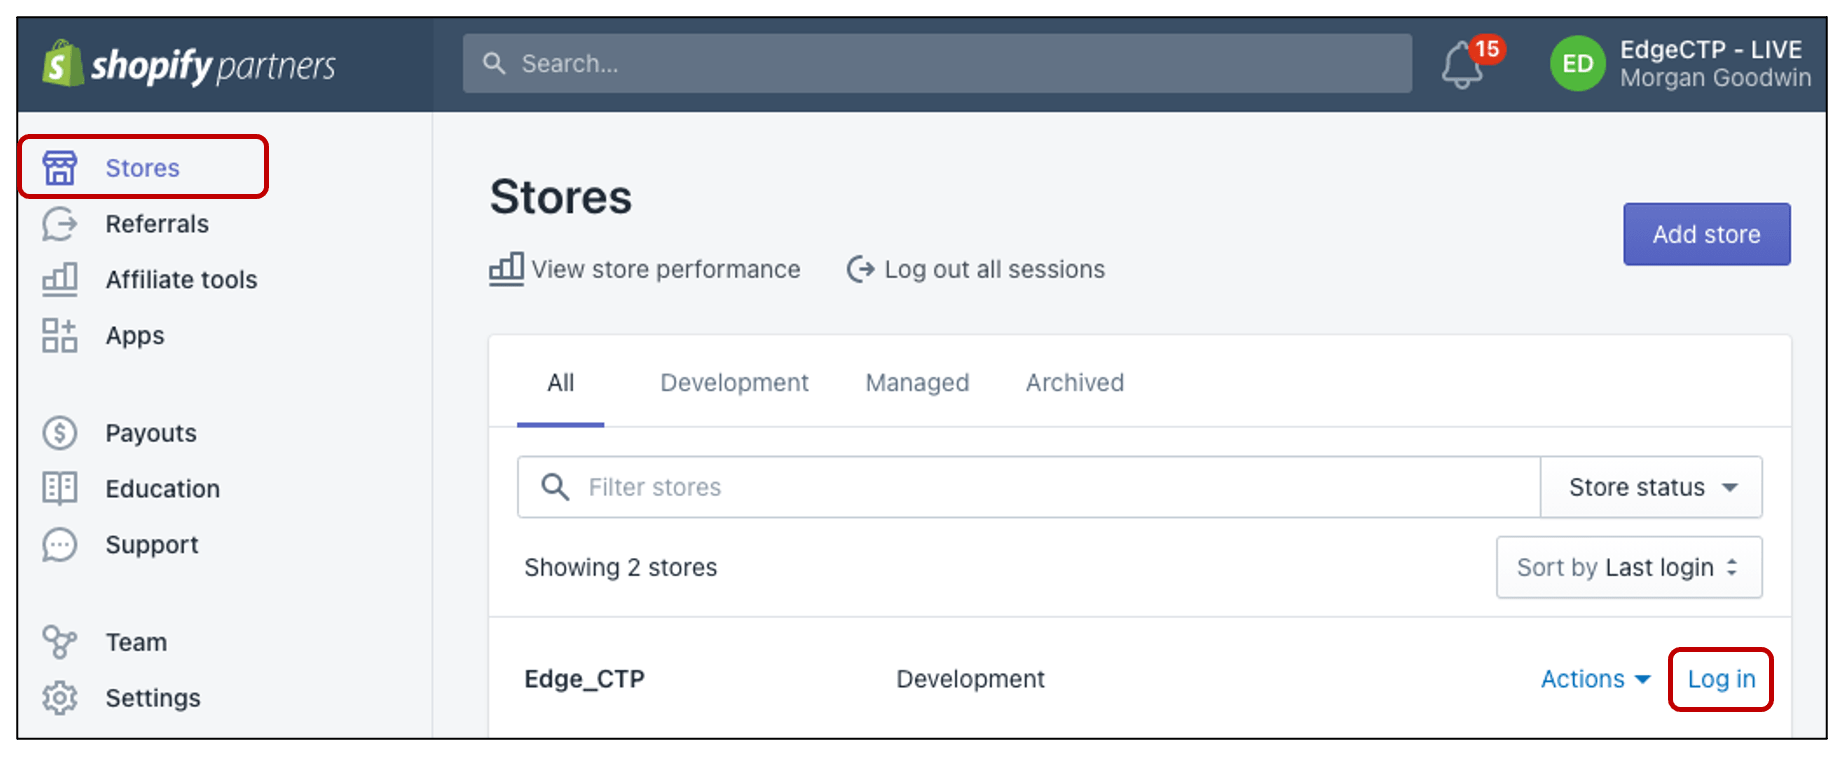Open Team in the sidebar
The width and height of the screenshot is (1840, 758).
pos(136,642)
